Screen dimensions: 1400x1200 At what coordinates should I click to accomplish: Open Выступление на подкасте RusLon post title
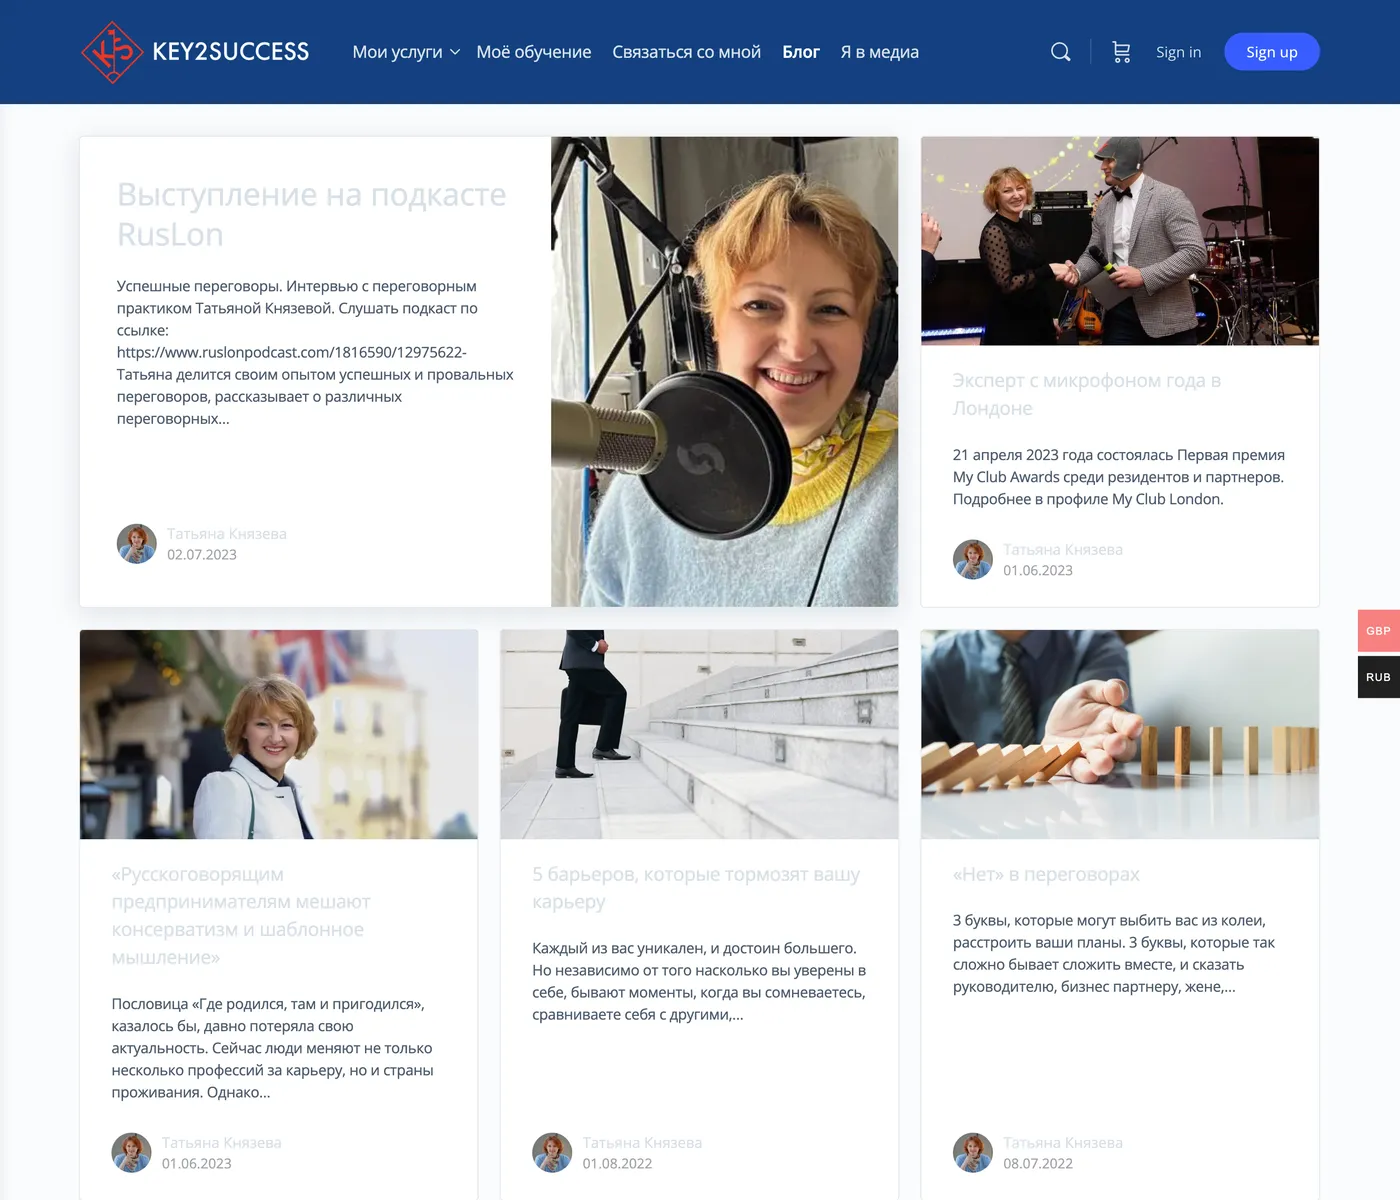(x=312, y=214)
